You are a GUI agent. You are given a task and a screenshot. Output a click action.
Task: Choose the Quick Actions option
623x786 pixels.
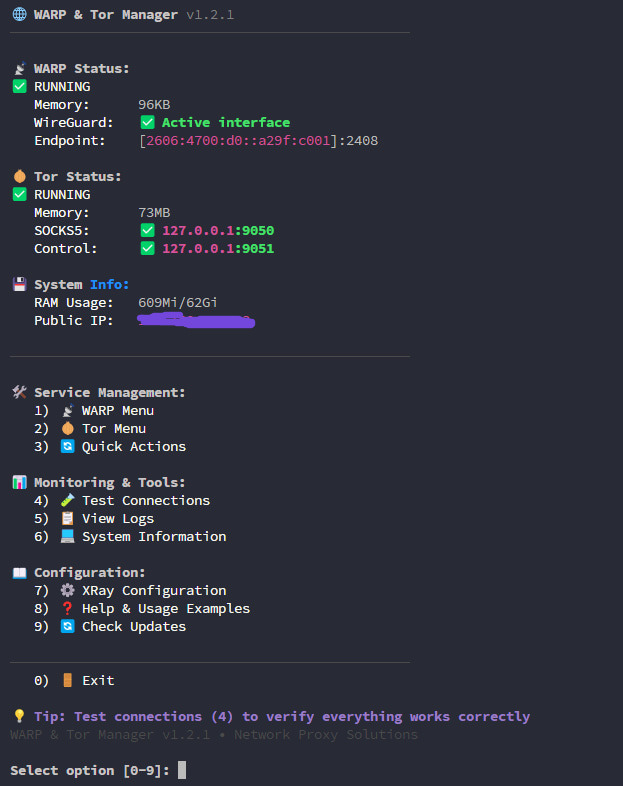(x=133, y=447)
